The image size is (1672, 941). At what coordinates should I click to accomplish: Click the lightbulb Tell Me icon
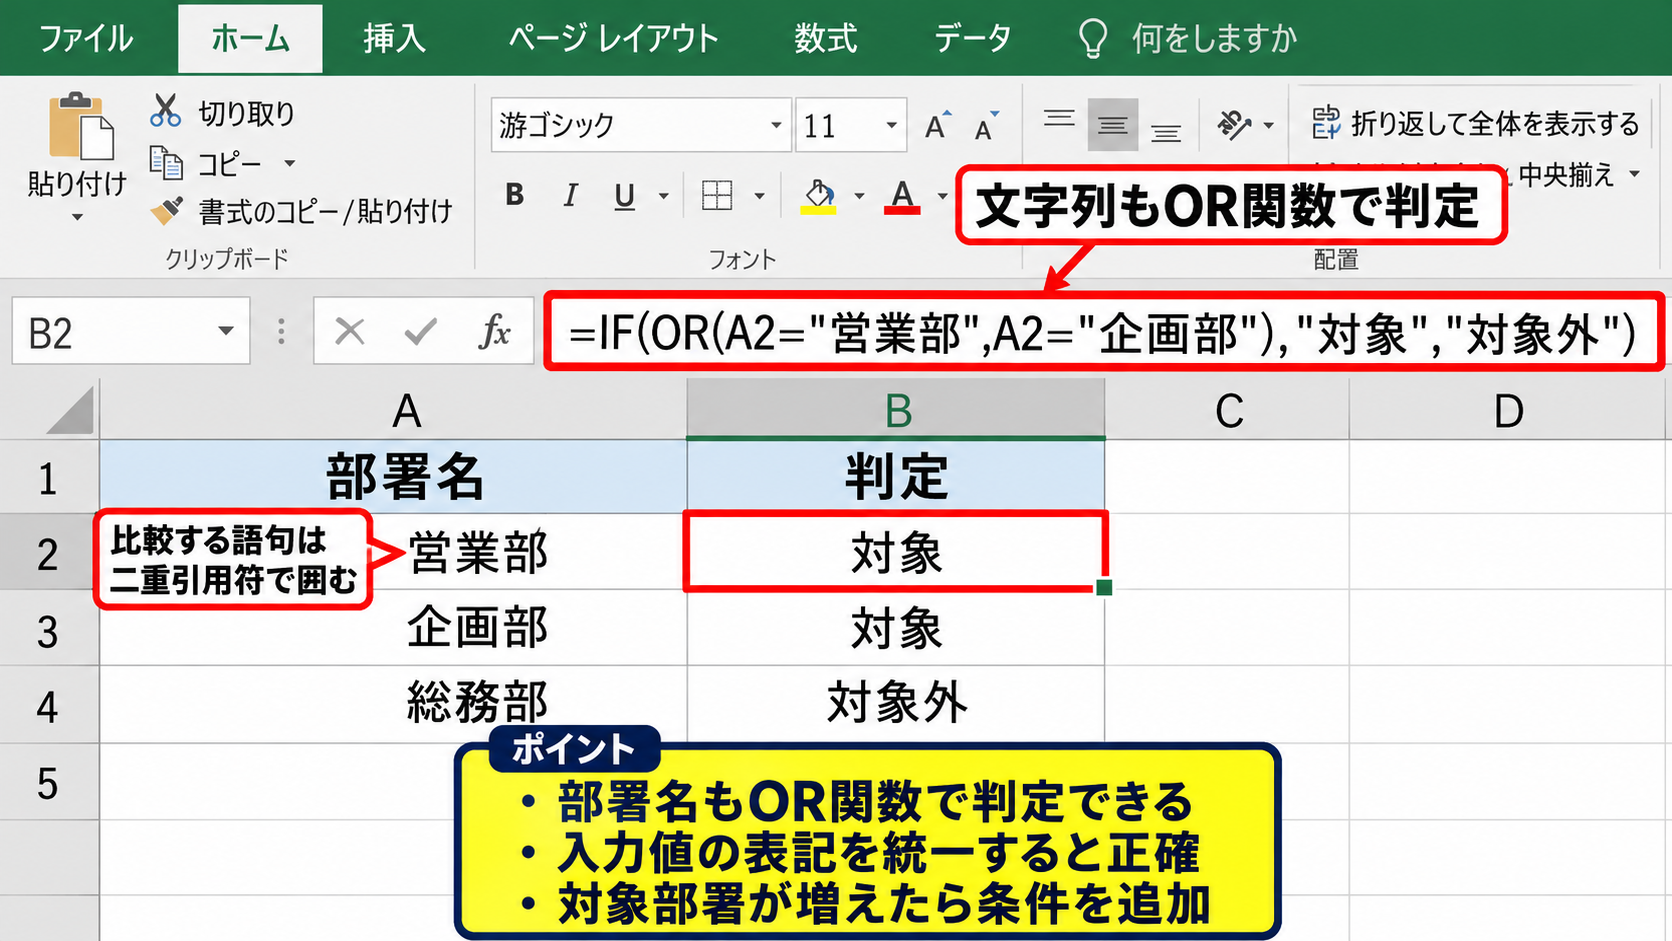pos(1093,39)
